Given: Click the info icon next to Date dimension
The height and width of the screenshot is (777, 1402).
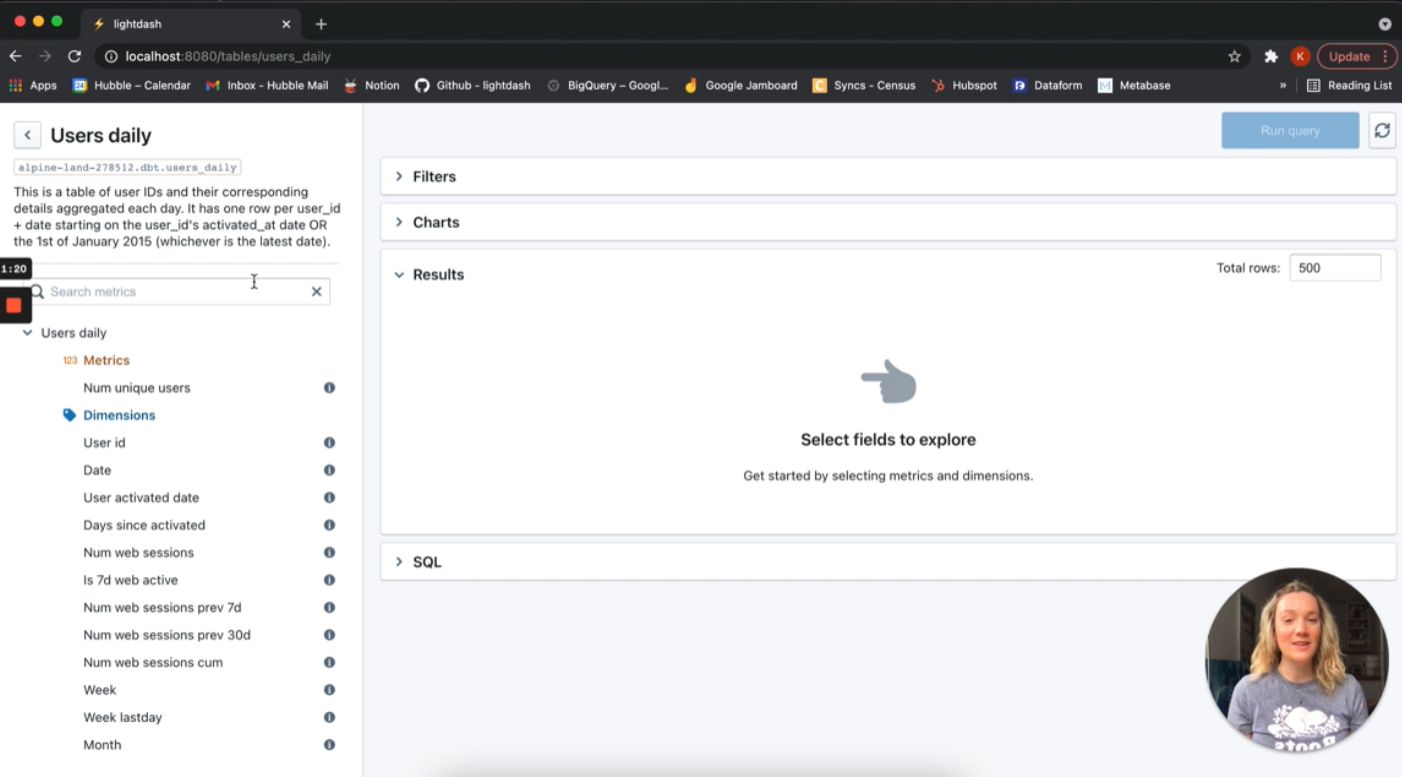Looking at the screenshot, I should (329, 470).
